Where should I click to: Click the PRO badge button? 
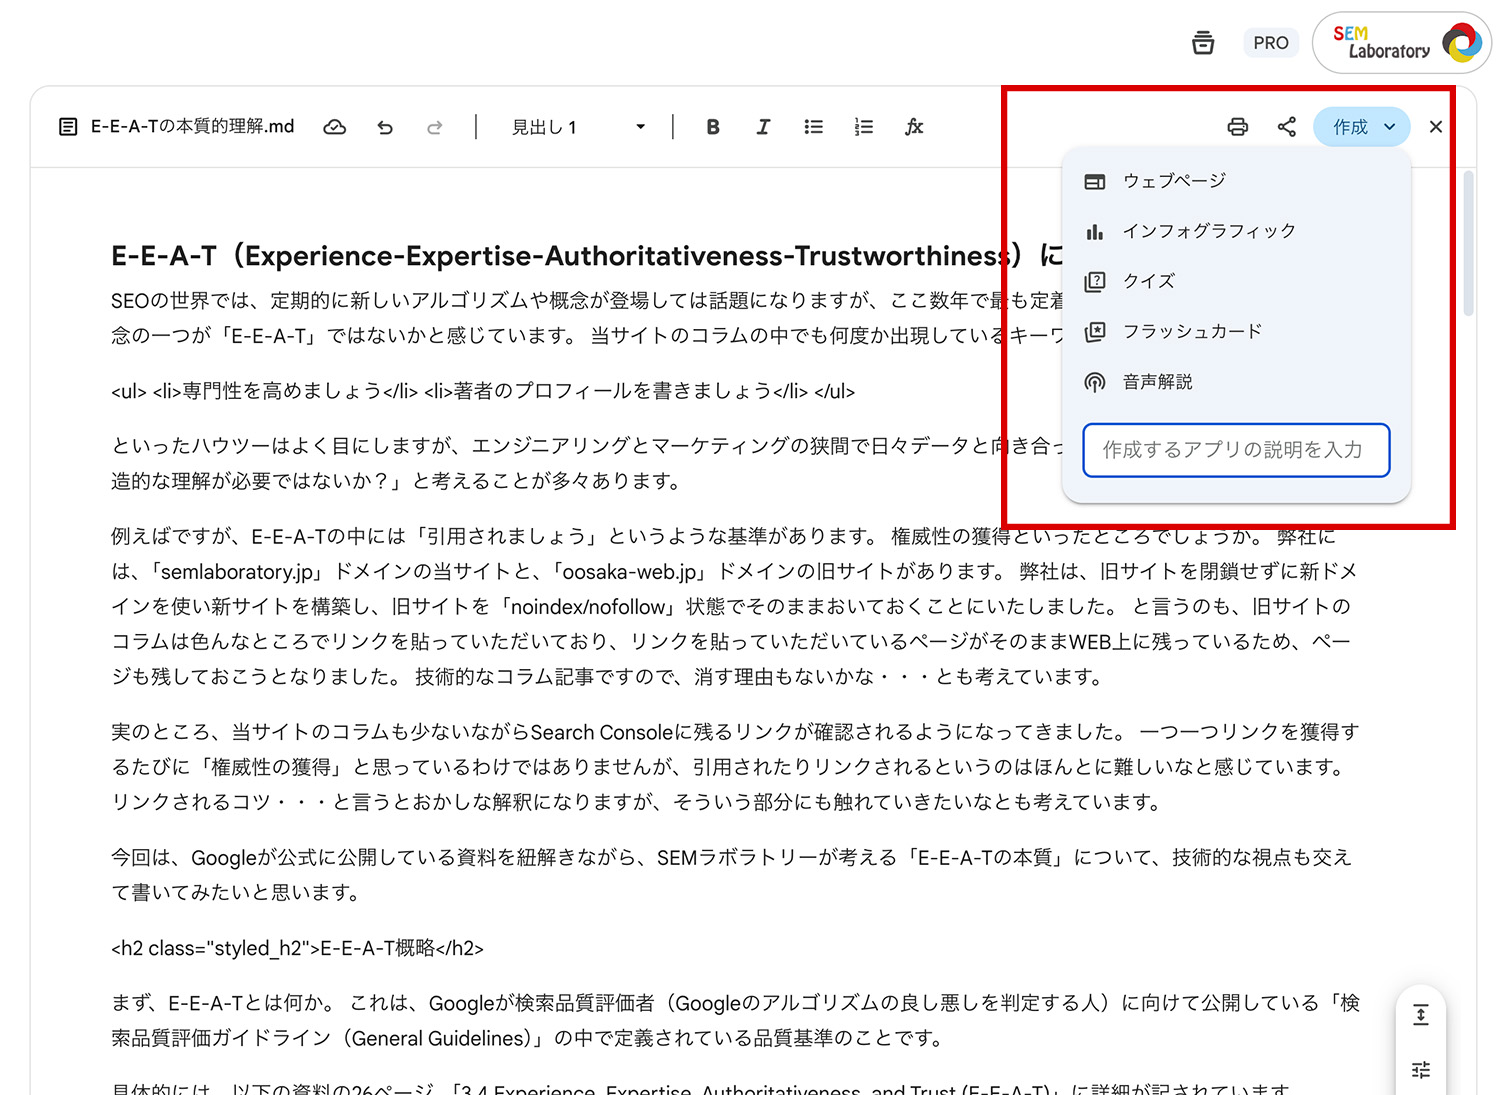[x=1270, y=43]
